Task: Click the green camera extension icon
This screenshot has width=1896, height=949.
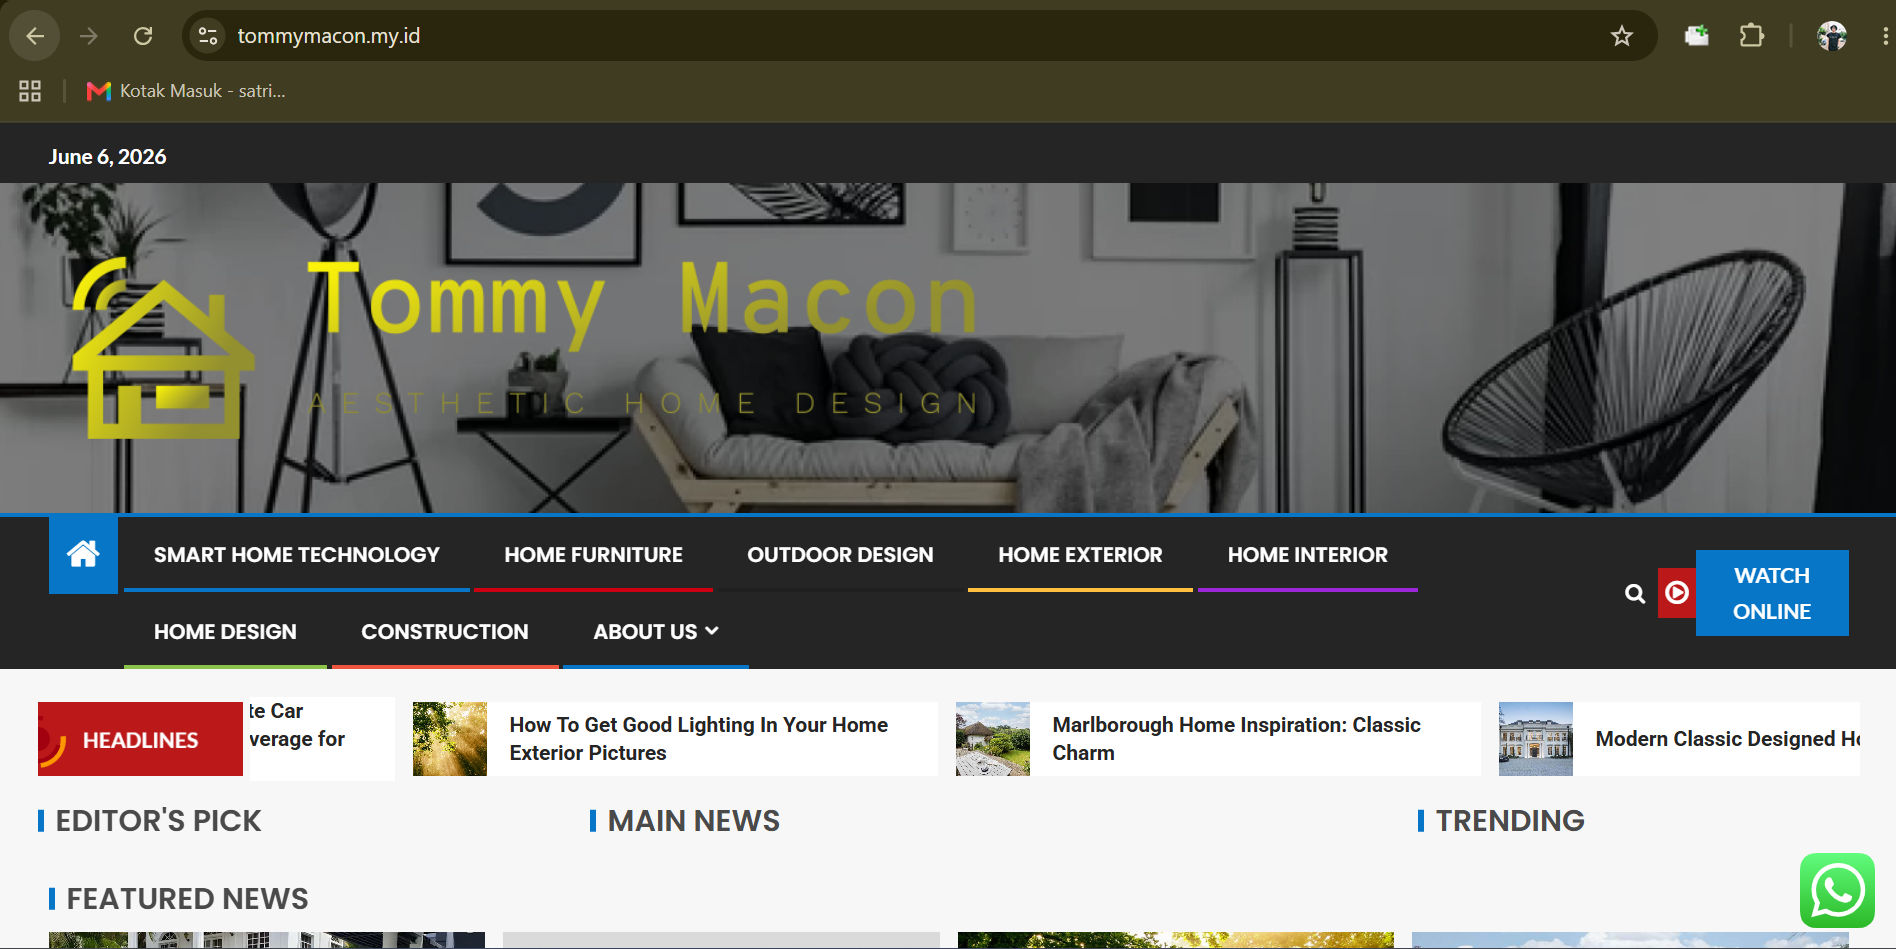Action: (1697, 36)
